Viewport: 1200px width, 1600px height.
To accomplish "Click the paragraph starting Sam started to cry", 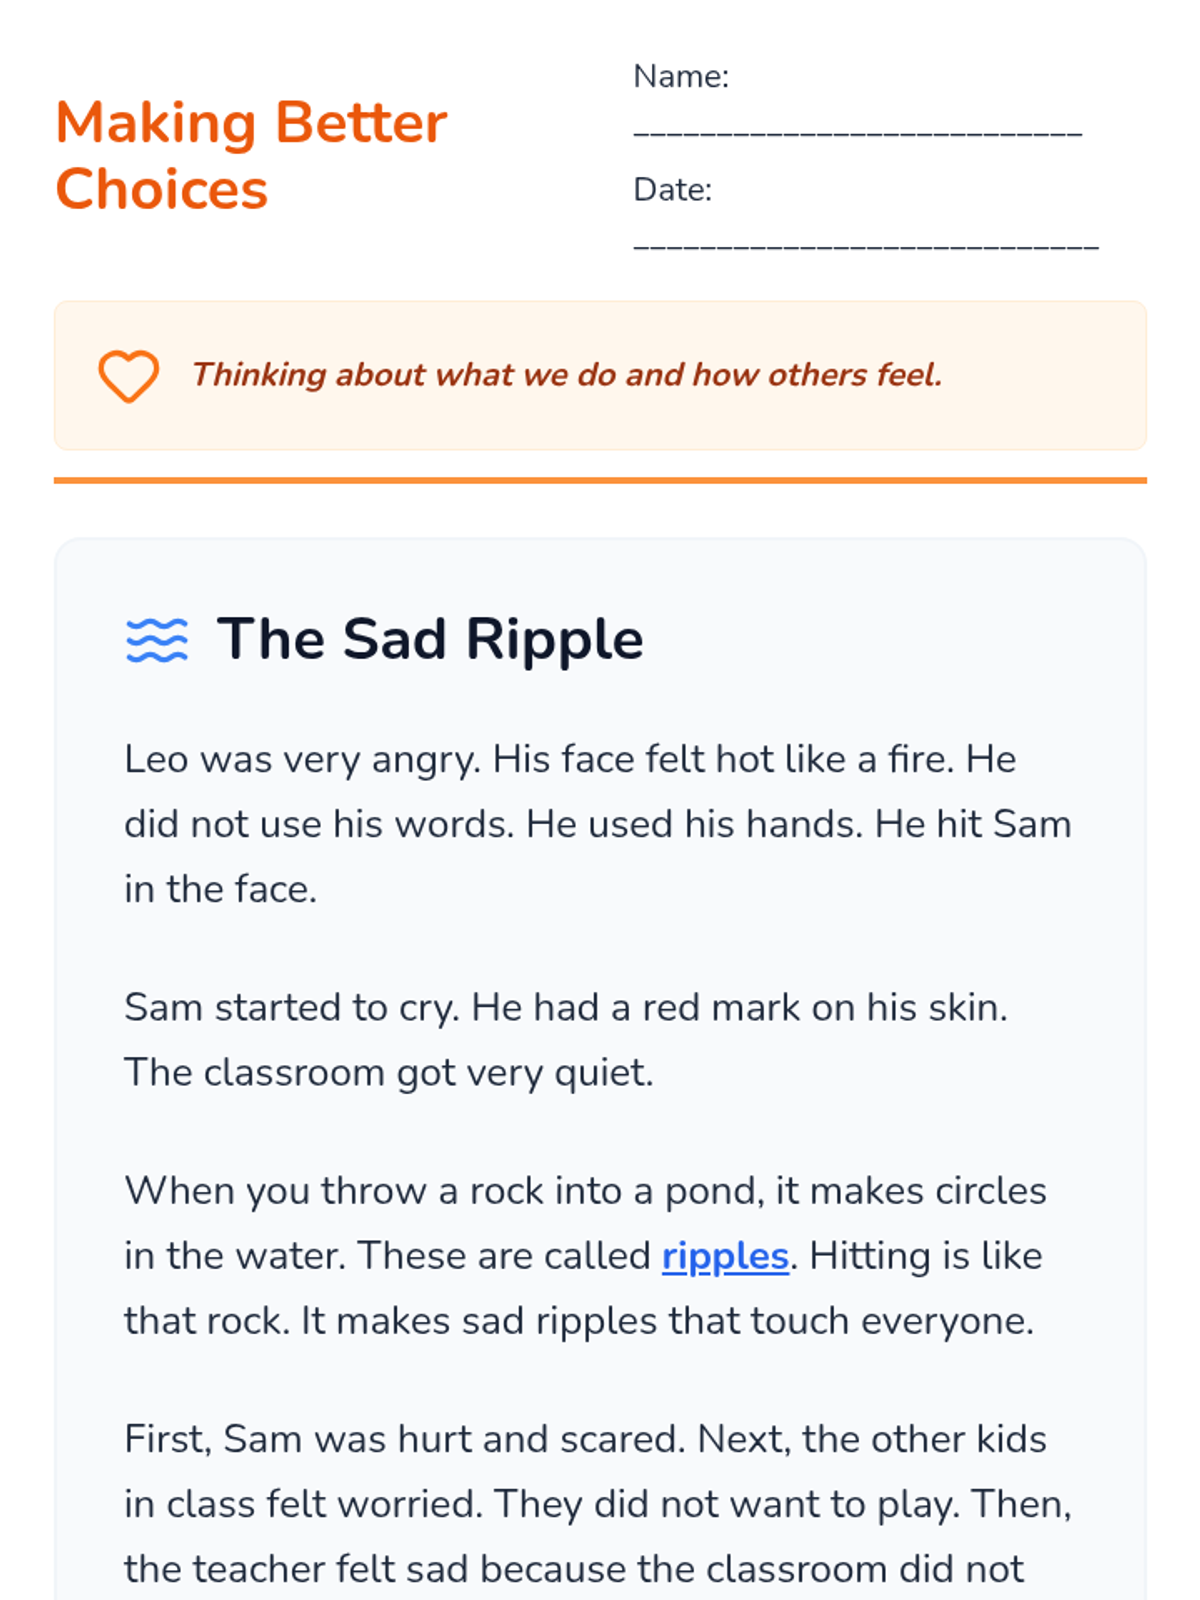I will pos(566,1040).
